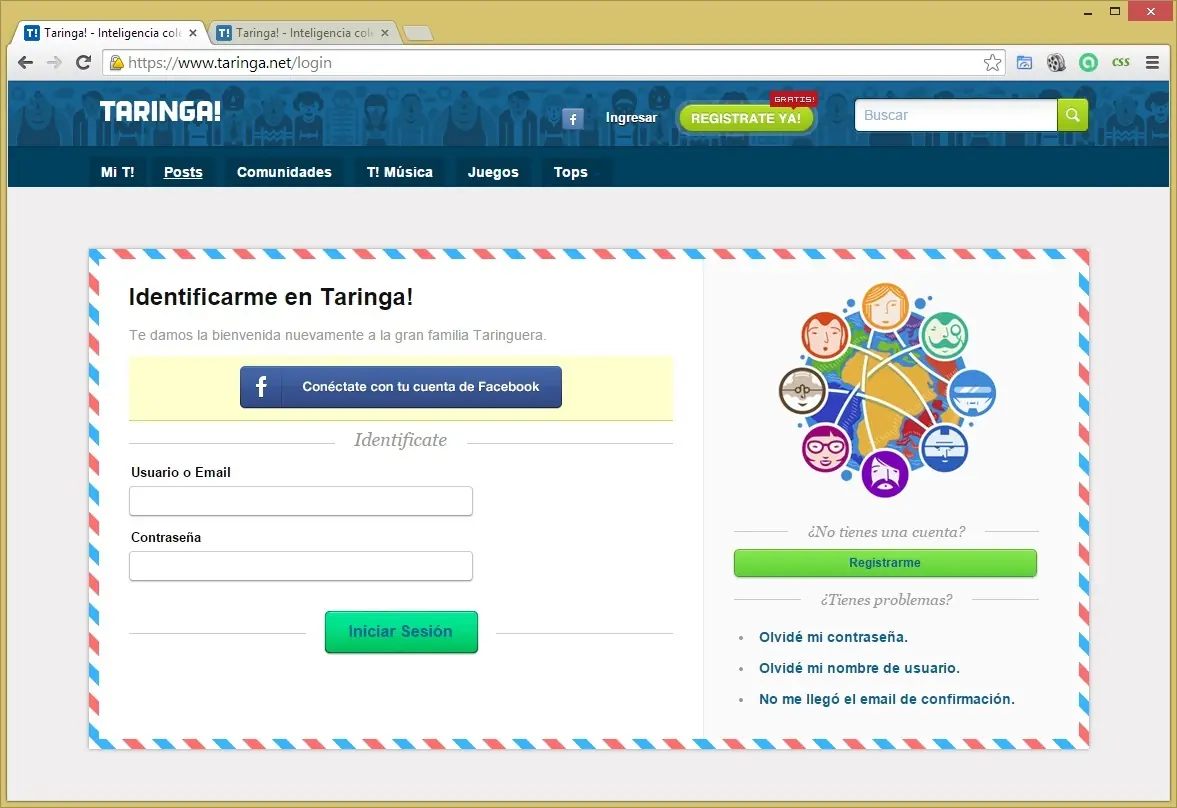Focus the Contraseña password field
The width and height of the screenshot is (1177, 808).
tap(301, 566)
